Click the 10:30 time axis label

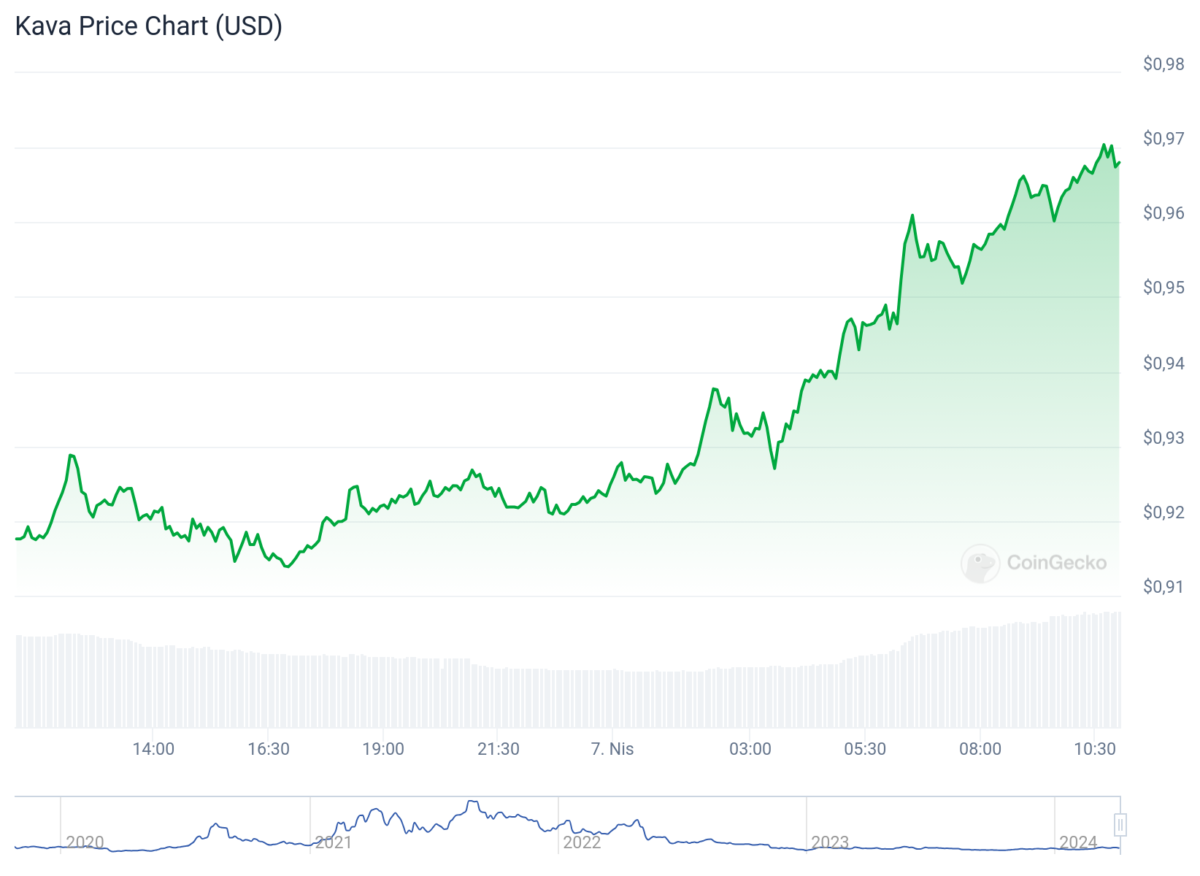click(x=1095, y=749)
